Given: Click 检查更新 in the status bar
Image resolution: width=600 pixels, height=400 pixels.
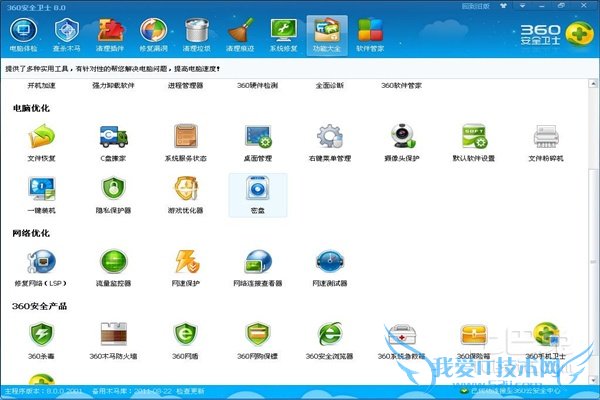Looking at the screenshot, I should (x=190, y=391).
